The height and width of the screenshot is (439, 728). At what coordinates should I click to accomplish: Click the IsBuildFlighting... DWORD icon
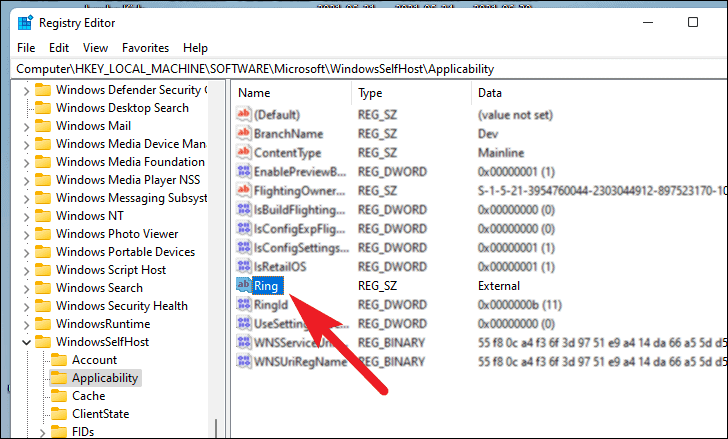pos(243,209)
